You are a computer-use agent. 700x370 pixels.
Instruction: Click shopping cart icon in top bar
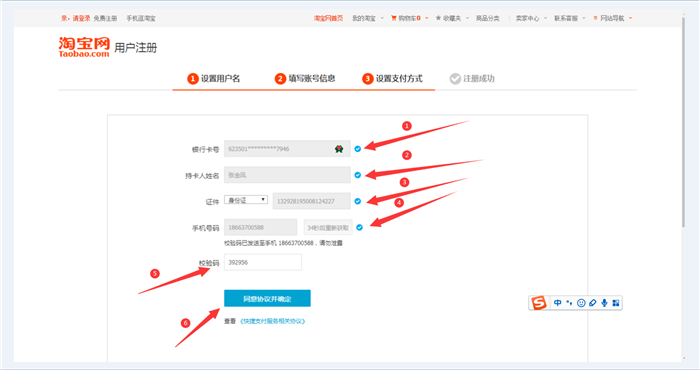pos(393,18)
